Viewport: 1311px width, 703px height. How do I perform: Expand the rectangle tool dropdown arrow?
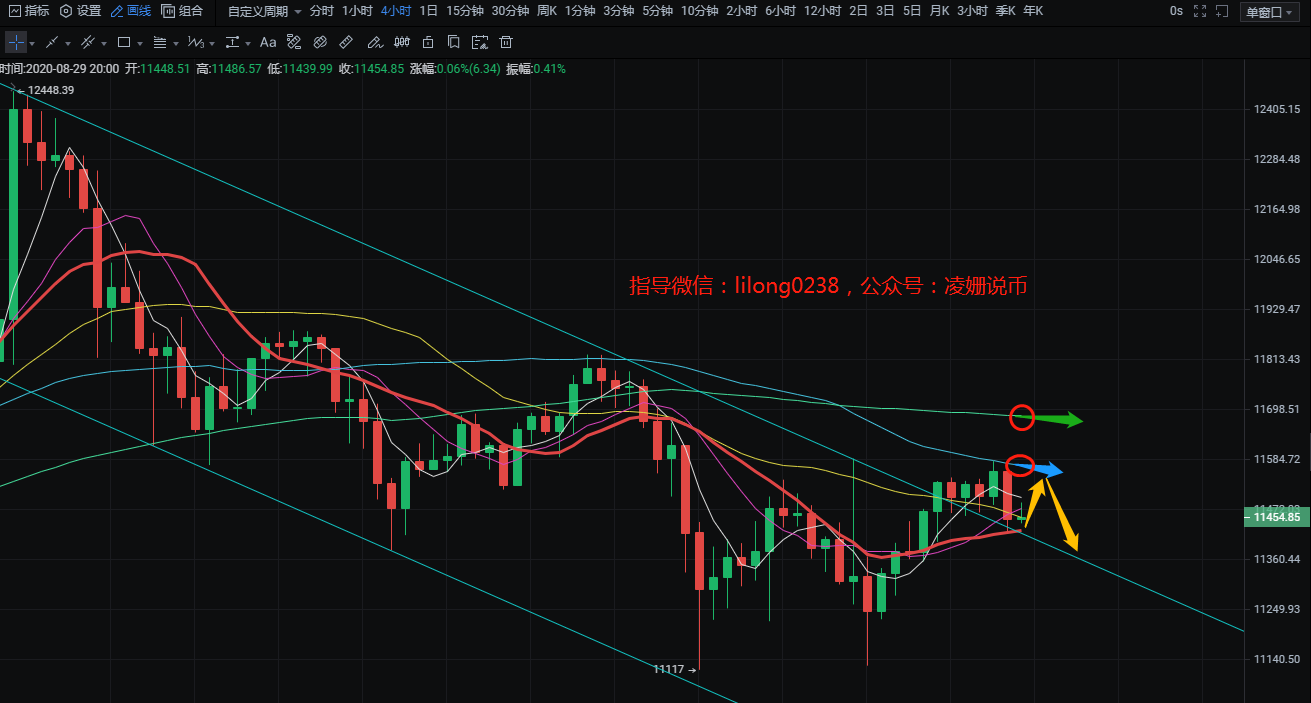(141, 44)
